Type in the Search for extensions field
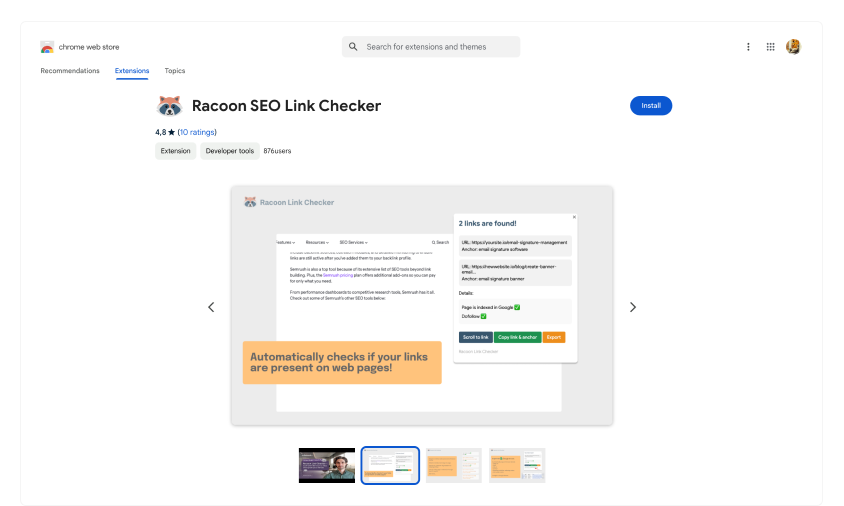Viewport: 844px width, 506px height. 438,47
